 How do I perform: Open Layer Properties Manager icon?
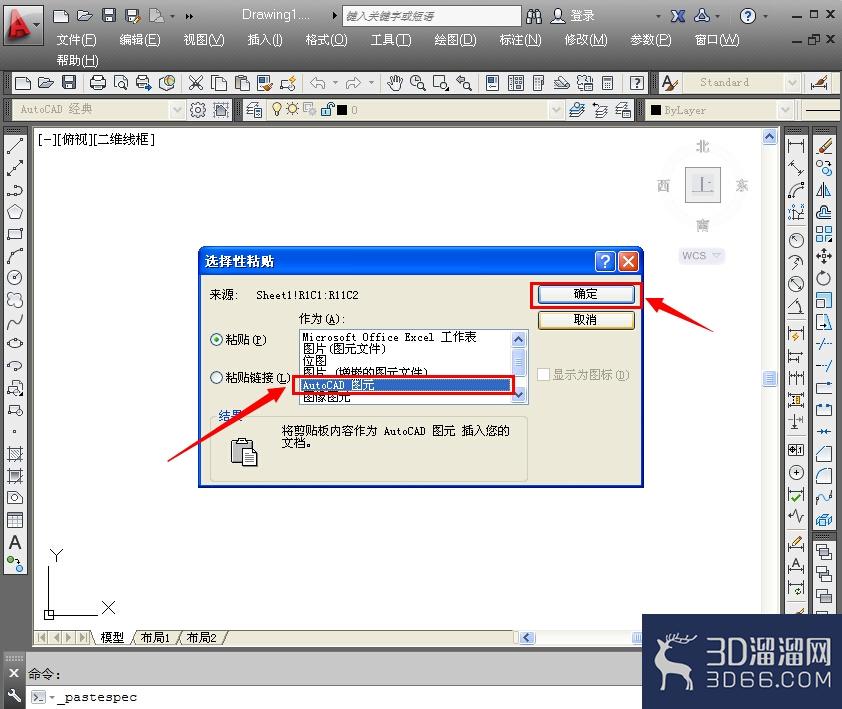click(254, 110)
